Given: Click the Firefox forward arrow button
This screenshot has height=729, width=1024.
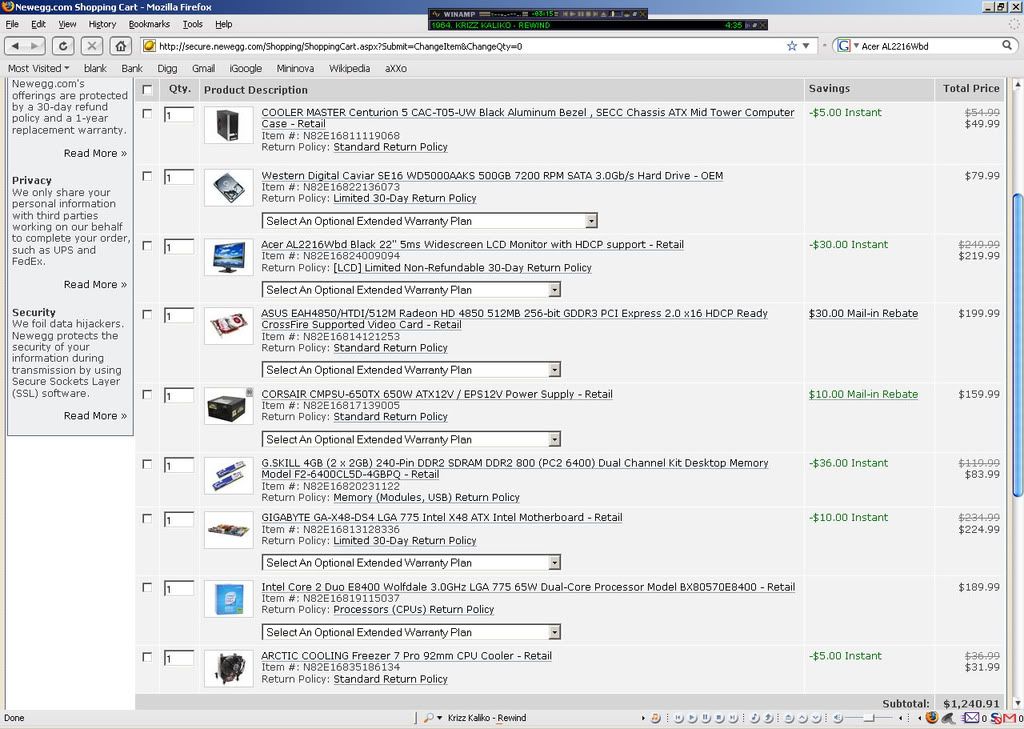Looking at the screenshot, I should point(35,46).
